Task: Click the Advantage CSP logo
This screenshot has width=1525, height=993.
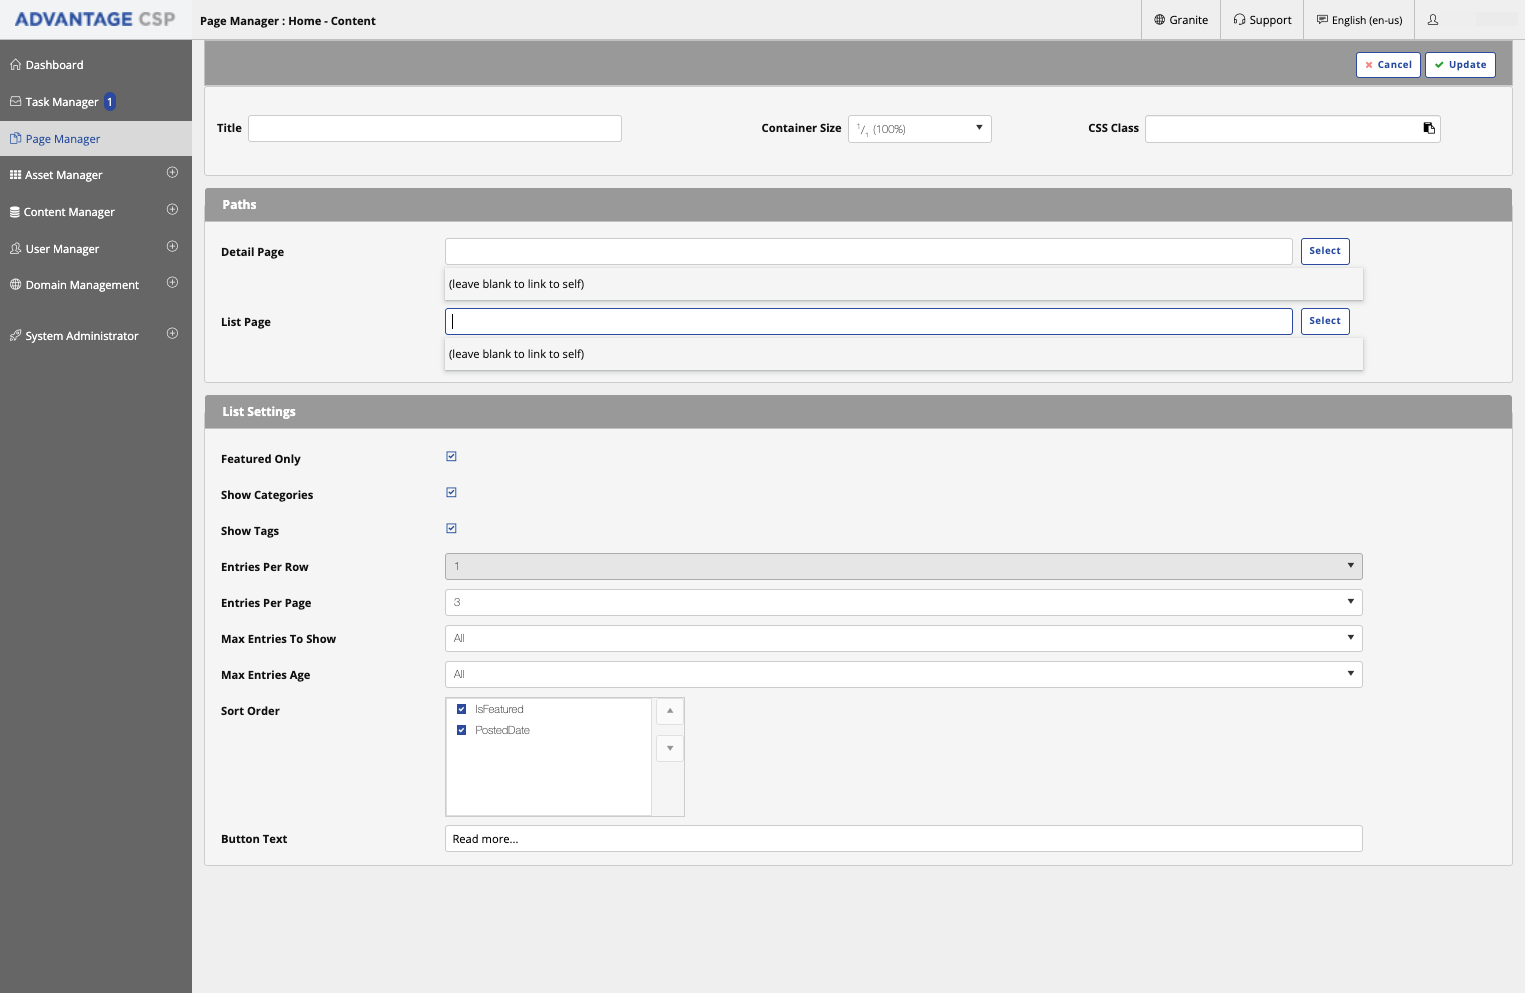Action: (95, 19)
